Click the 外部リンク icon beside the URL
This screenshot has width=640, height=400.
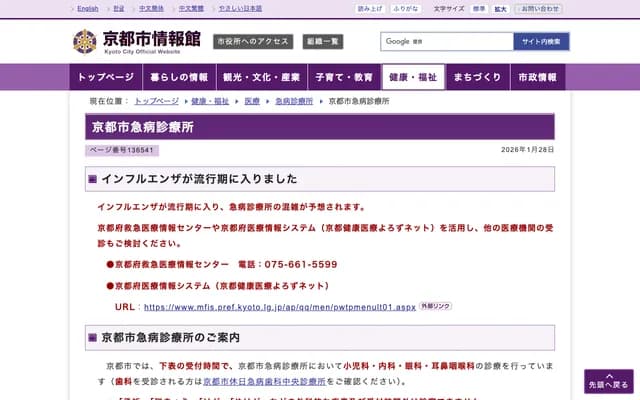(435, 306)
